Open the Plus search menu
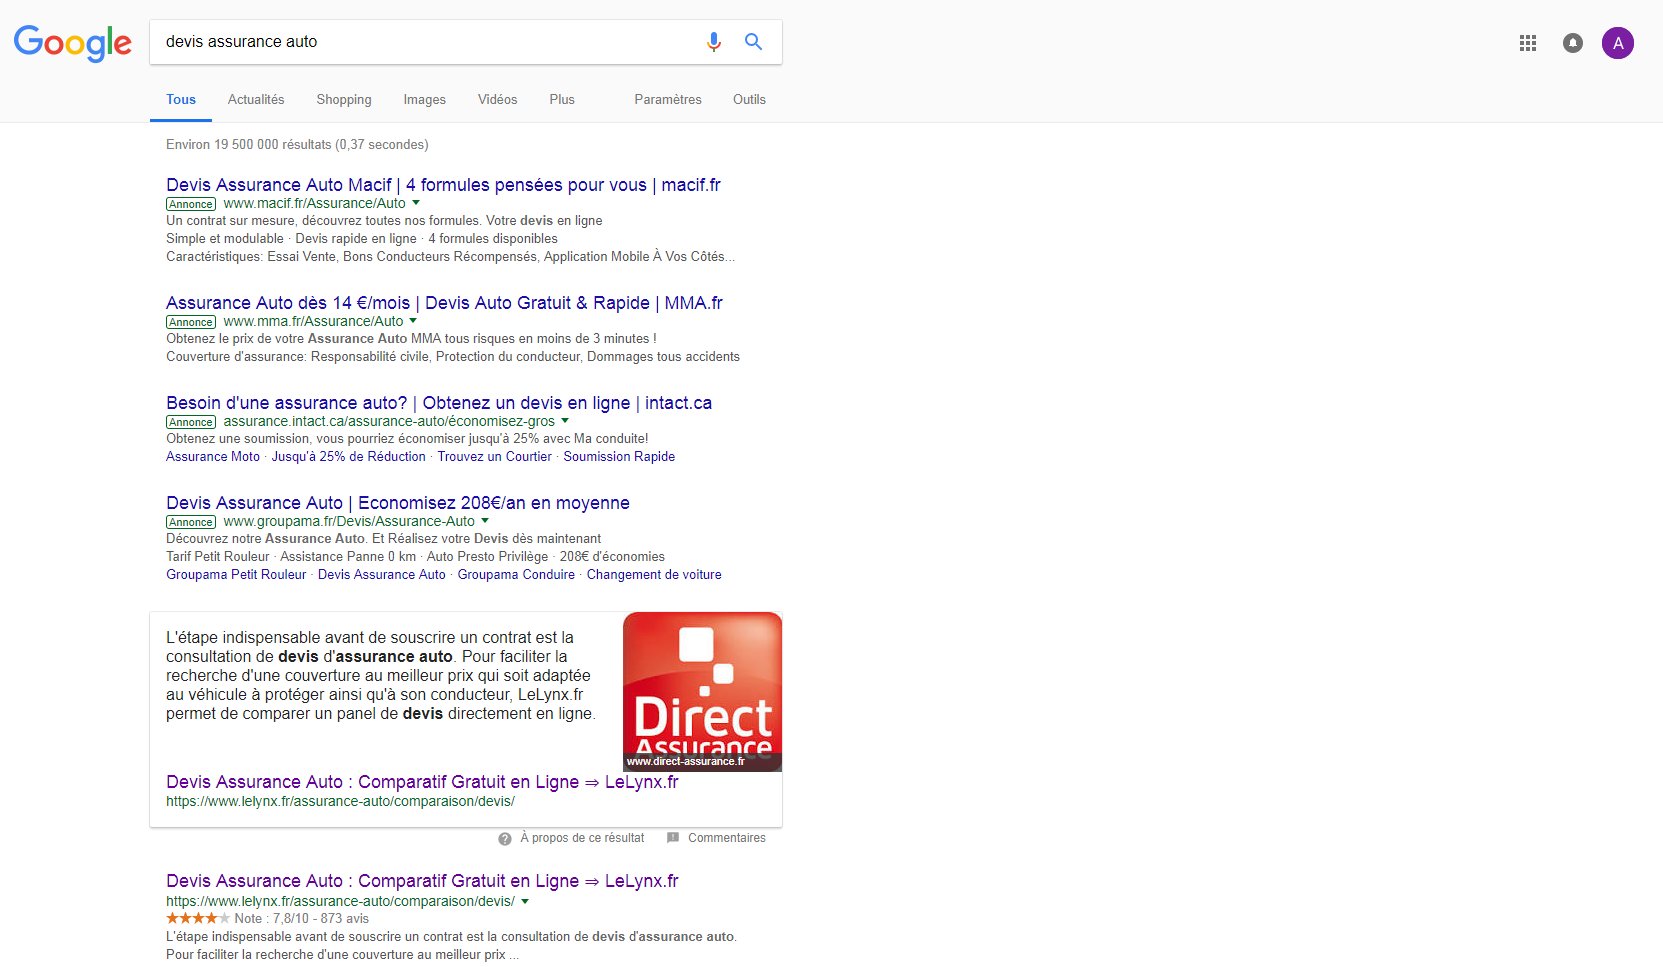1663x967 pixels. pyautogui.click(x=562, y=99)
